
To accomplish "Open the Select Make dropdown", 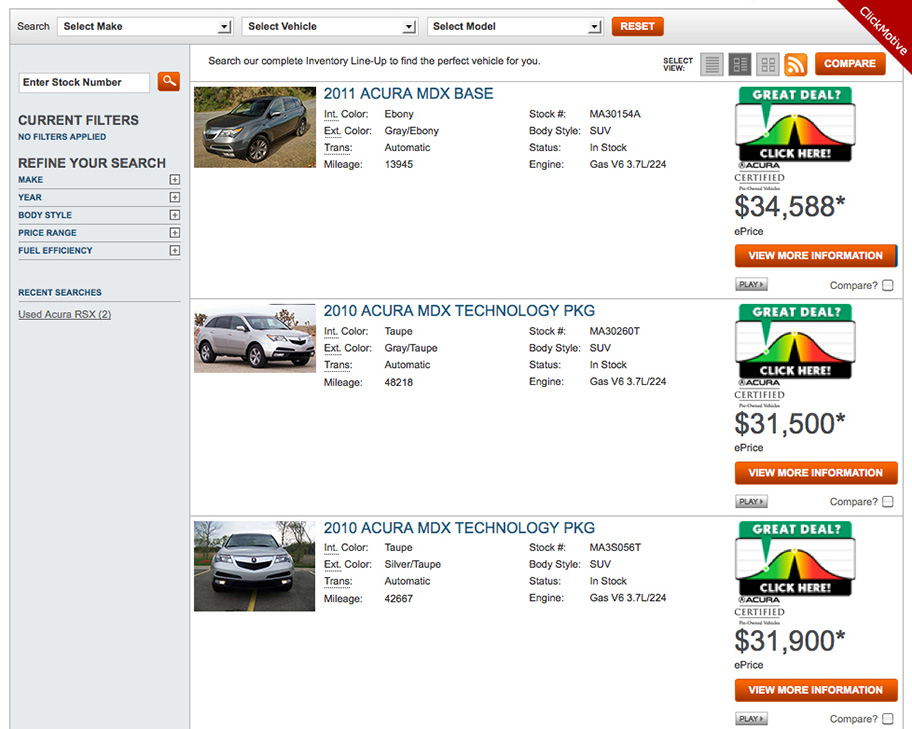I will pyautogui.click(x=145, y=26).
